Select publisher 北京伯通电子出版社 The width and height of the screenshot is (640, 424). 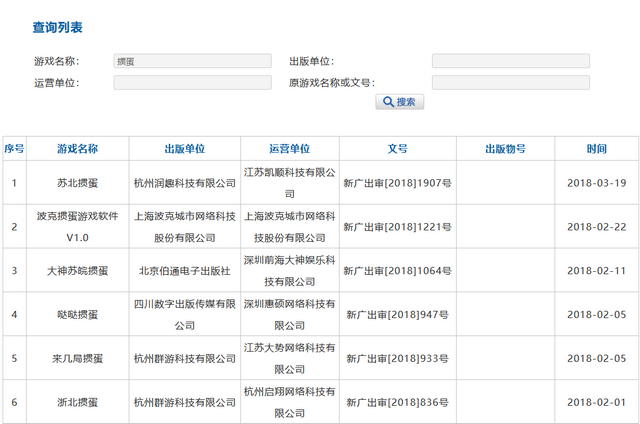(185, 271)
